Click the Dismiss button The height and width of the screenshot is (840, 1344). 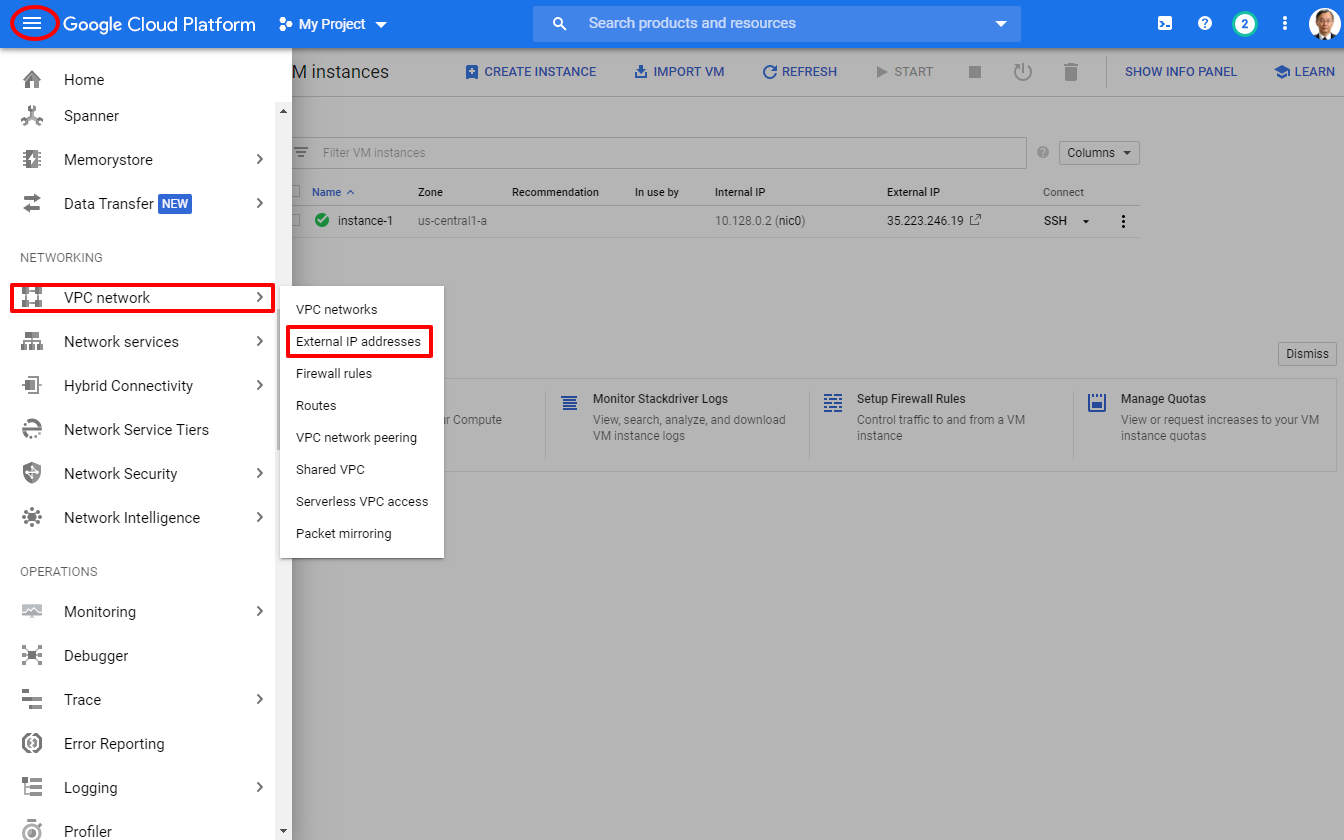(1307, 353)
